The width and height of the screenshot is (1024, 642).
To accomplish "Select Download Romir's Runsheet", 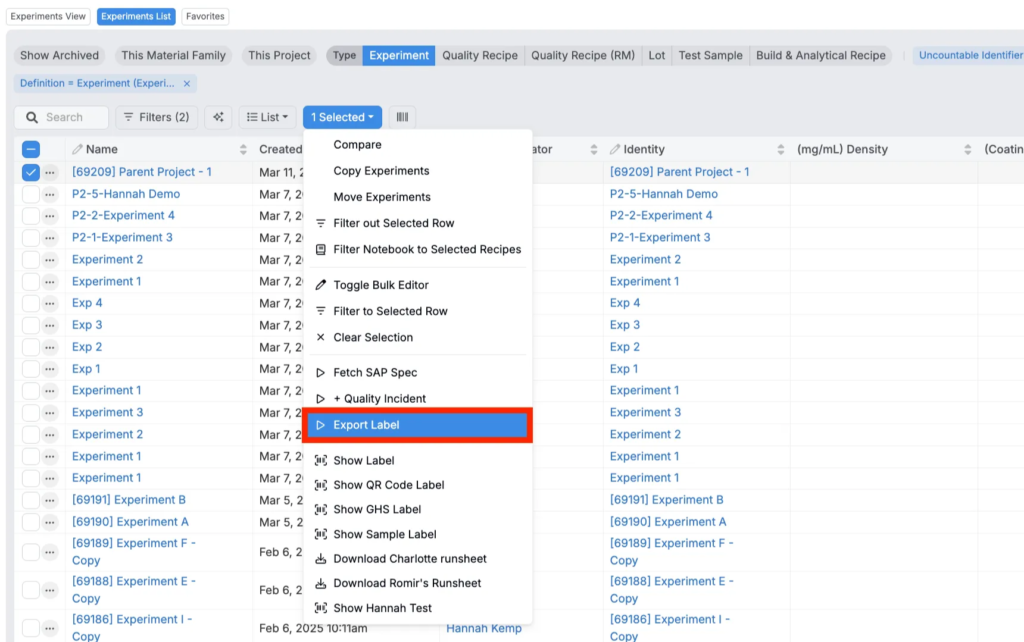I will [x=418, y=583].
